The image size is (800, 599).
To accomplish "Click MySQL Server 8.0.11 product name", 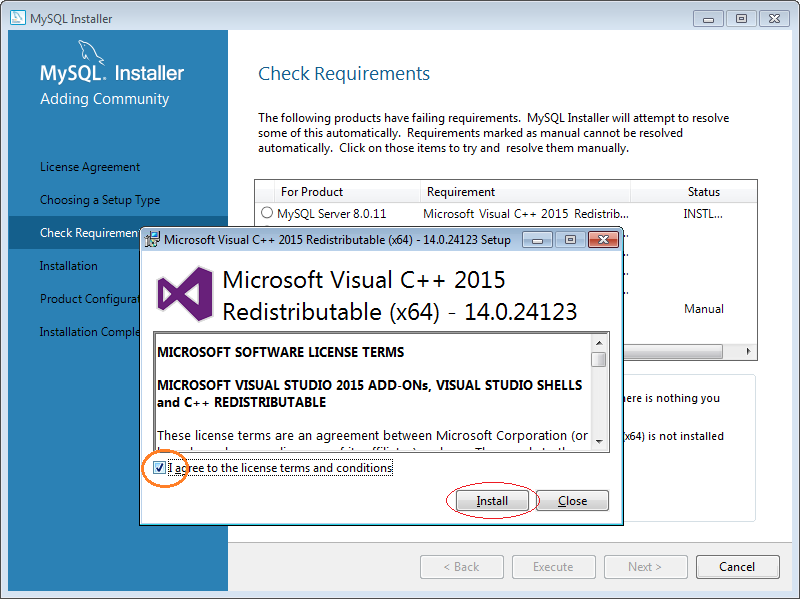I will coord(332,213).
